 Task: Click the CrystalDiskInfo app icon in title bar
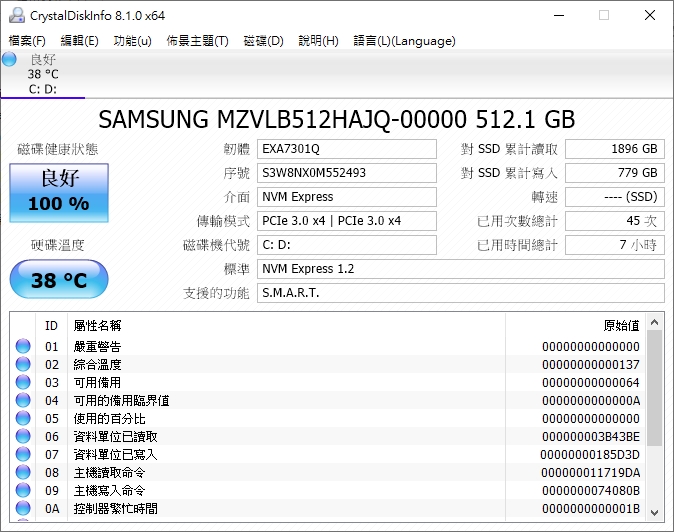(x=17, y=15)
